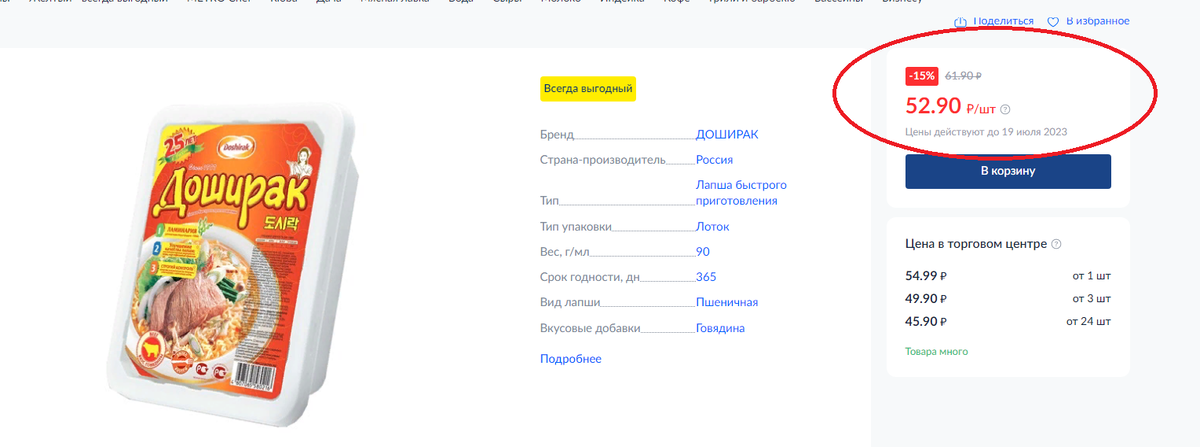Click the Говядина flavor link
Image resolution: width=1200 pixels, height=447 pixels.
click(720, 328)
